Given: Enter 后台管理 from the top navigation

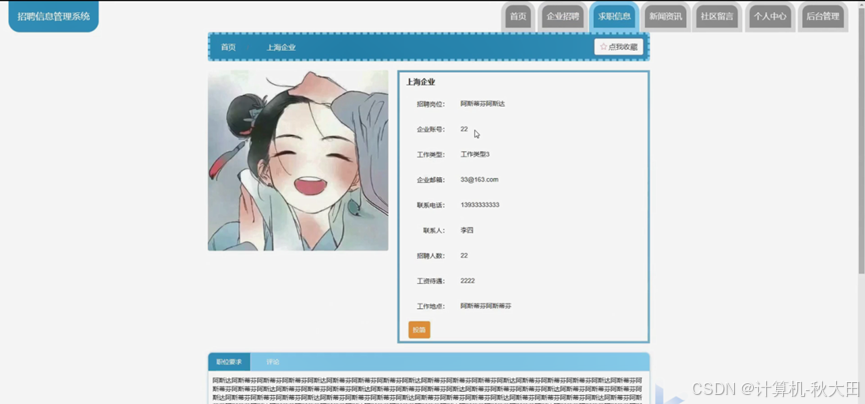Looking at the screenshot, I should coord(822,16).
